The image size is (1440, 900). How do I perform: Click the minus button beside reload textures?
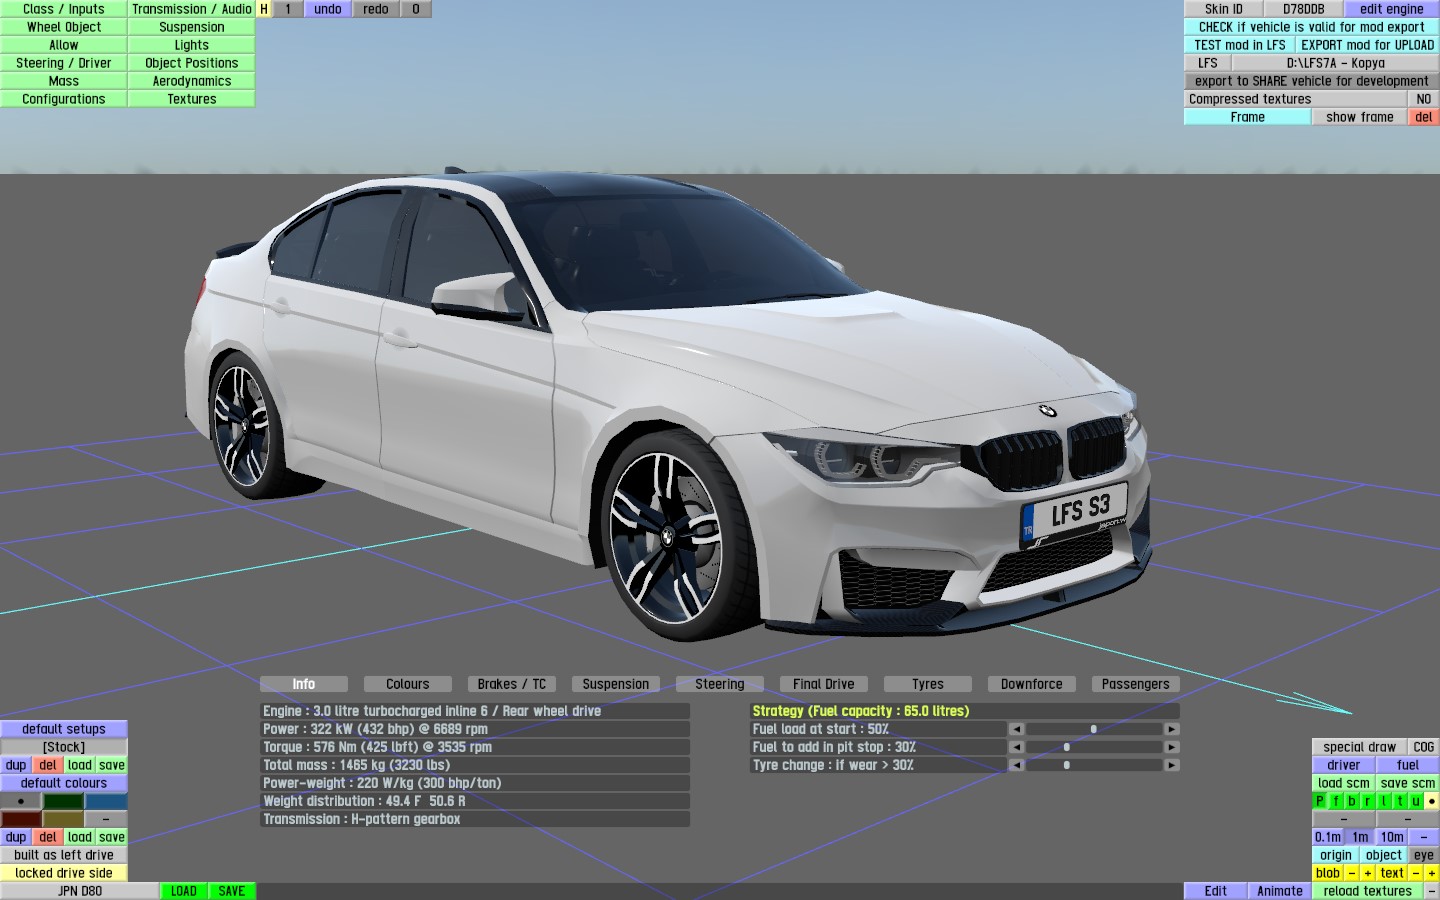coord(1432,891)
